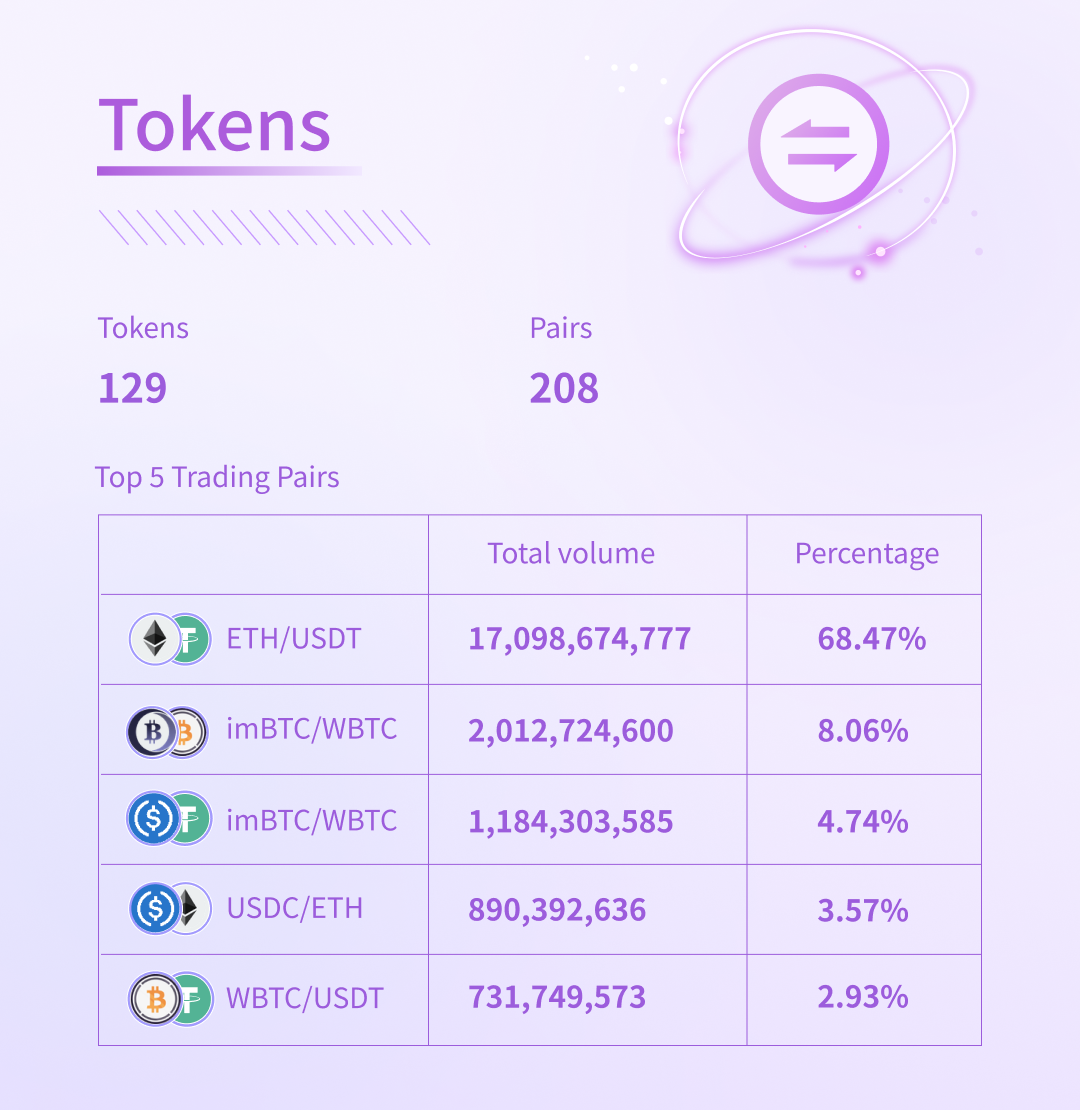The width and height of the screenshot is (1080, 1110).
Task: Select the WBTC/USDT pair label
Action: click(304, 998)
